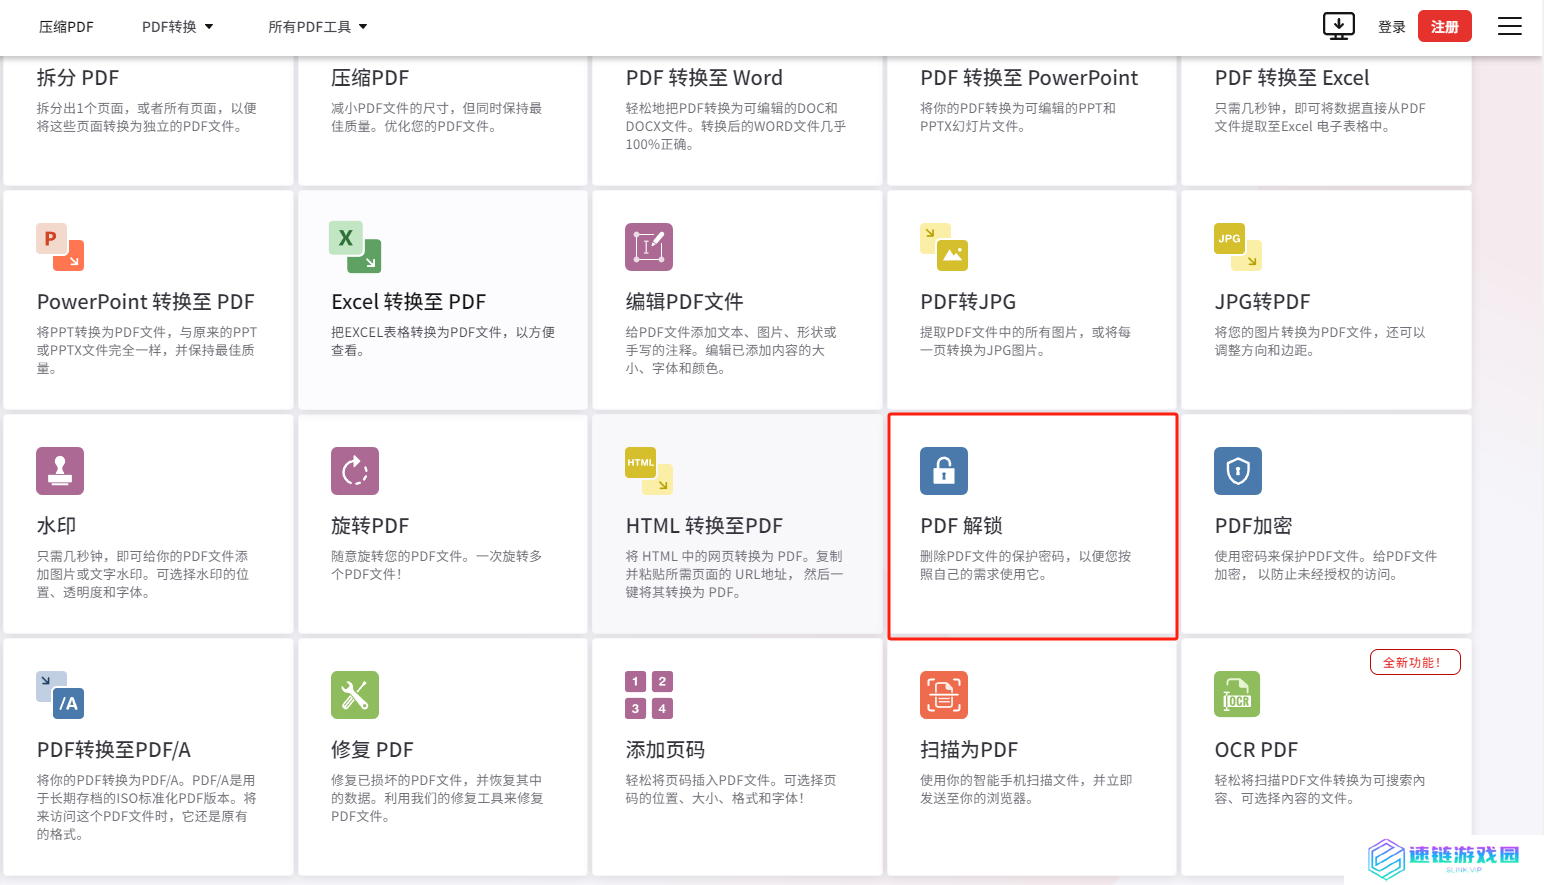
Task: Click the Edit PDF pencil icon
Action: coord(649,247)
